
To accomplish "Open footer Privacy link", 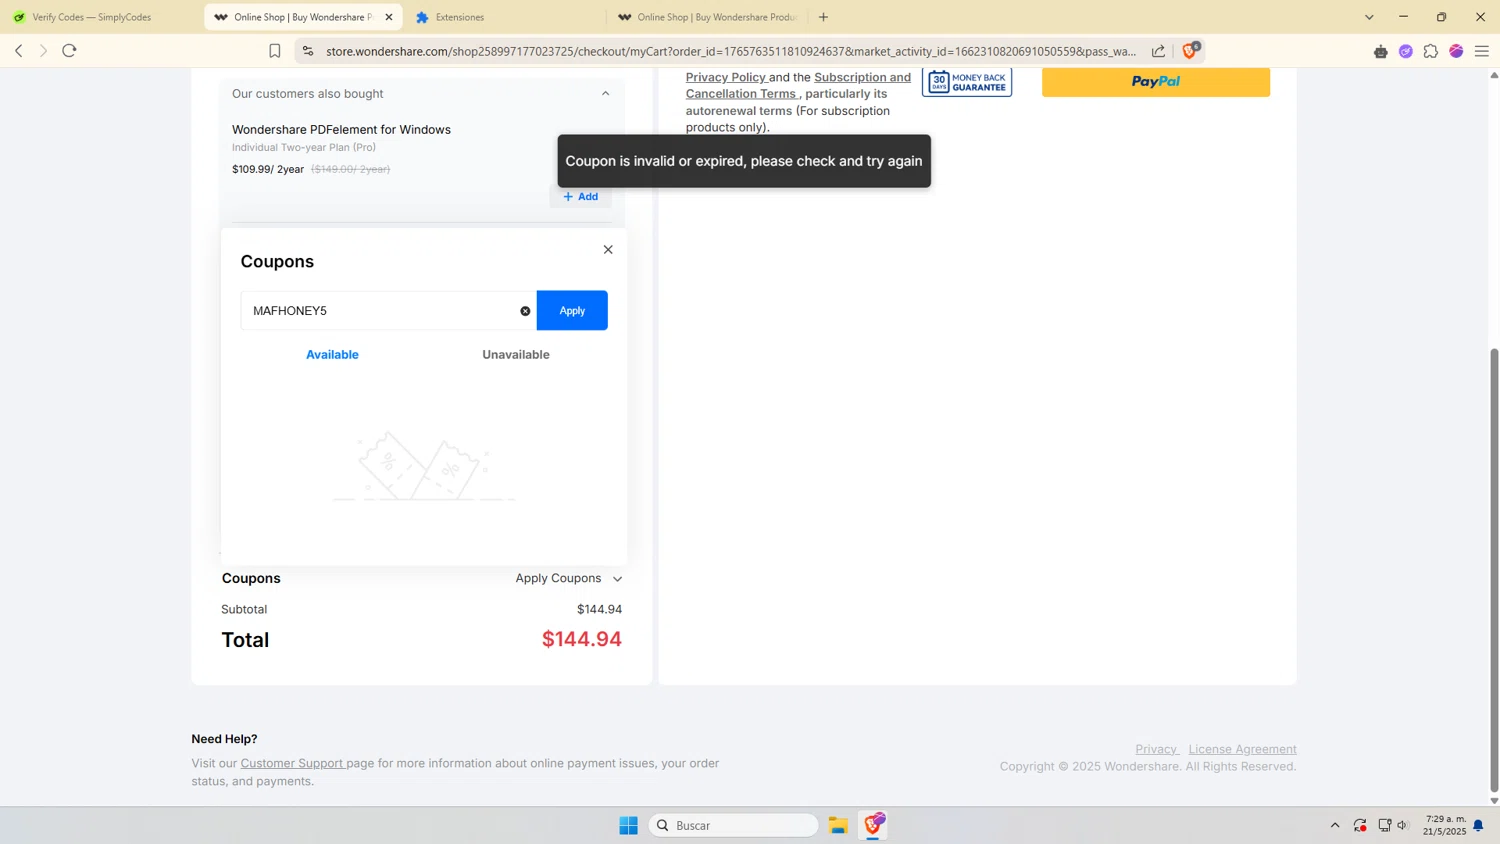I will pyautogui.click(x=1157, y=749).
